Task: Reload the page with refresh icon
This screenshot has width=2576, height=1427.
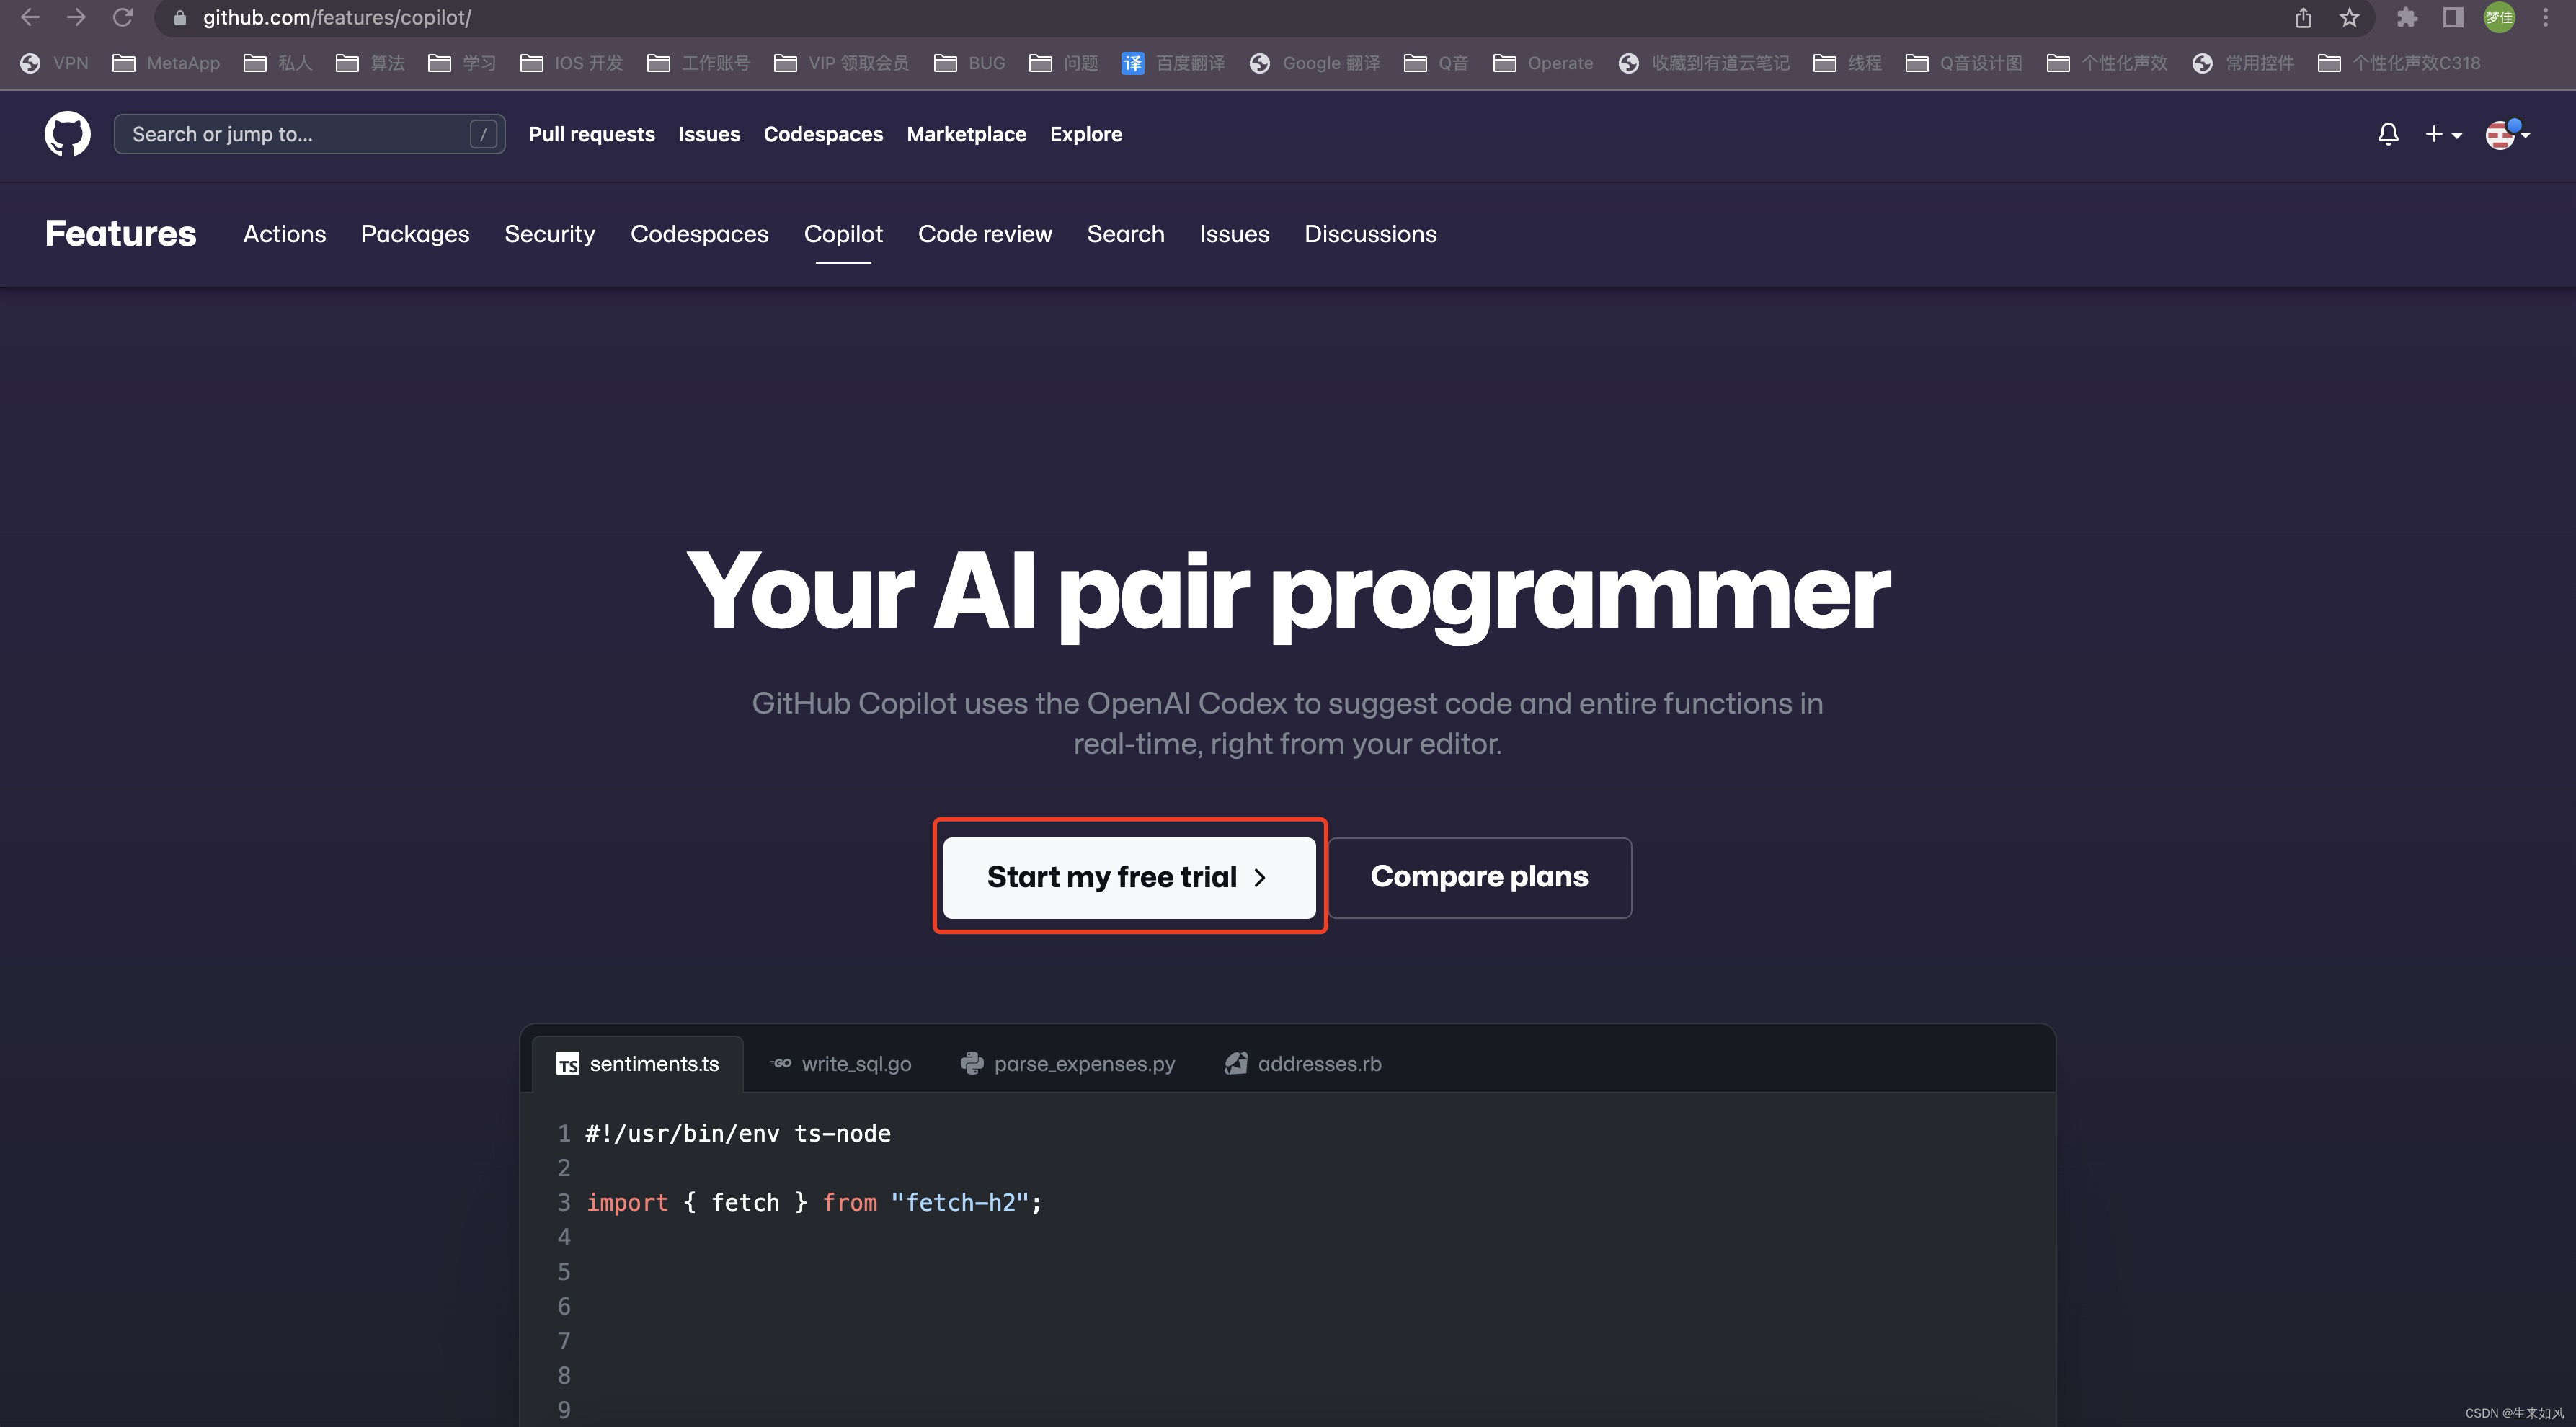Action: point(122,18)
